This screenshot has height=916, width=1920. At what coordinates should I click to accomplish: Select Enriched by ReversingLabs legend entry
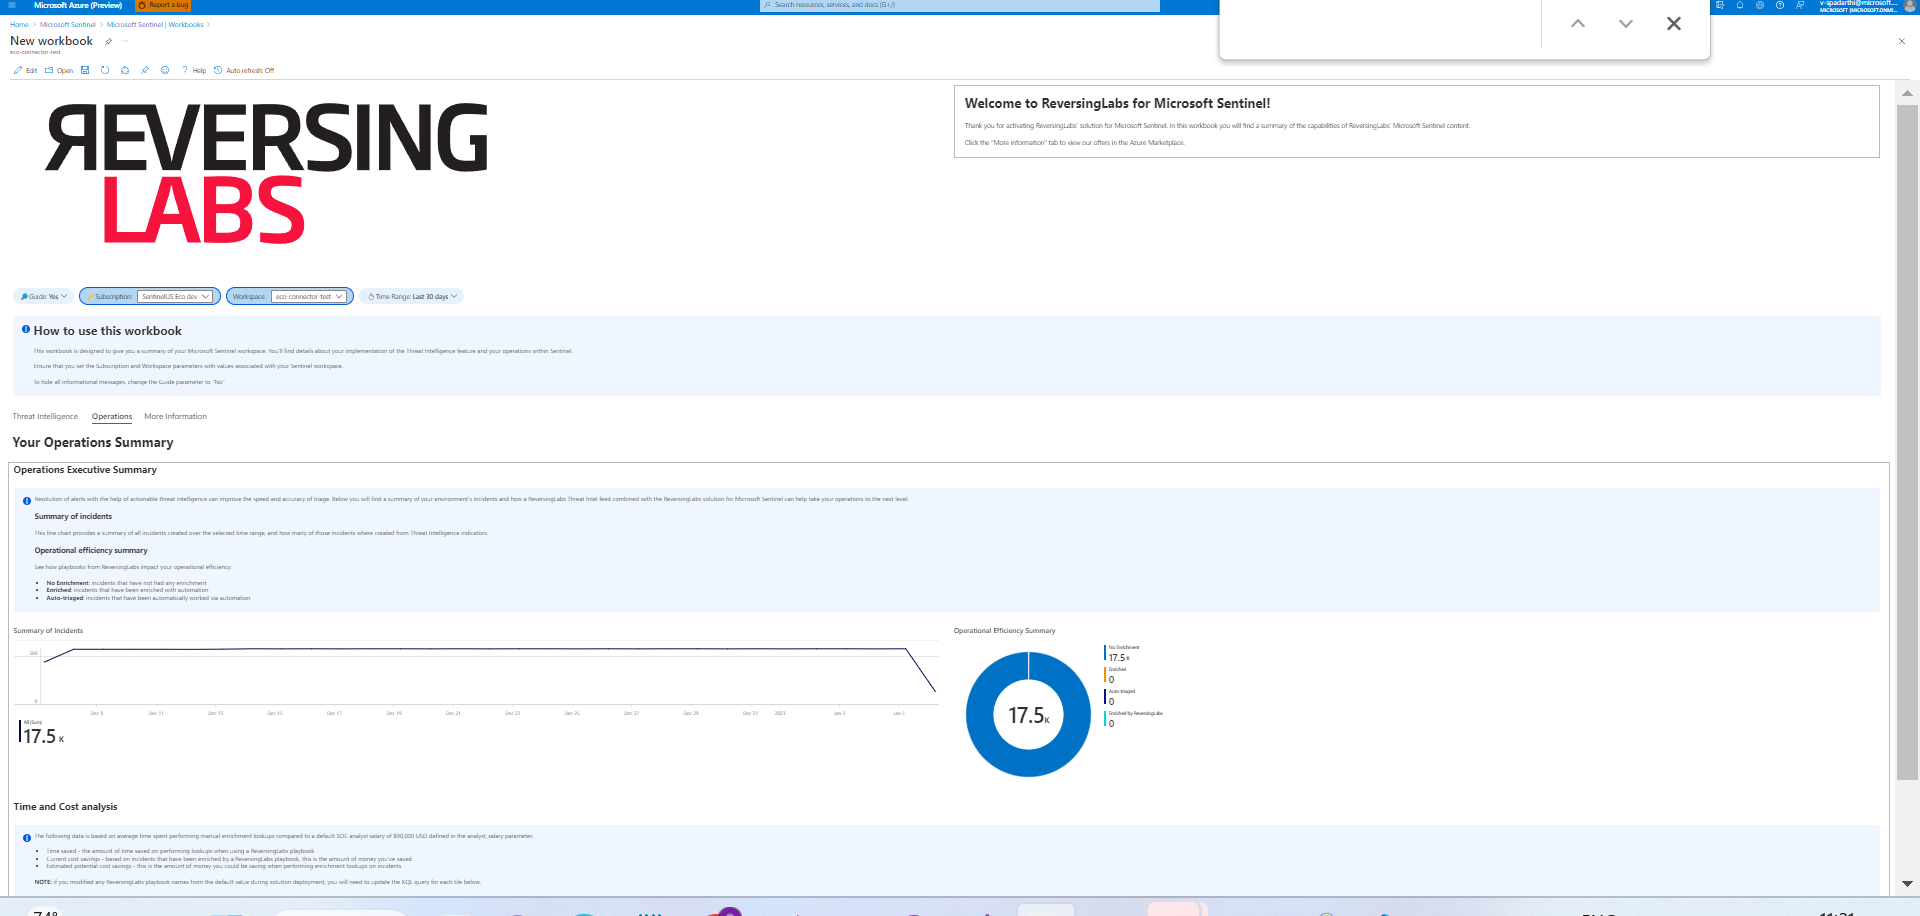(x=1134, y=719)
